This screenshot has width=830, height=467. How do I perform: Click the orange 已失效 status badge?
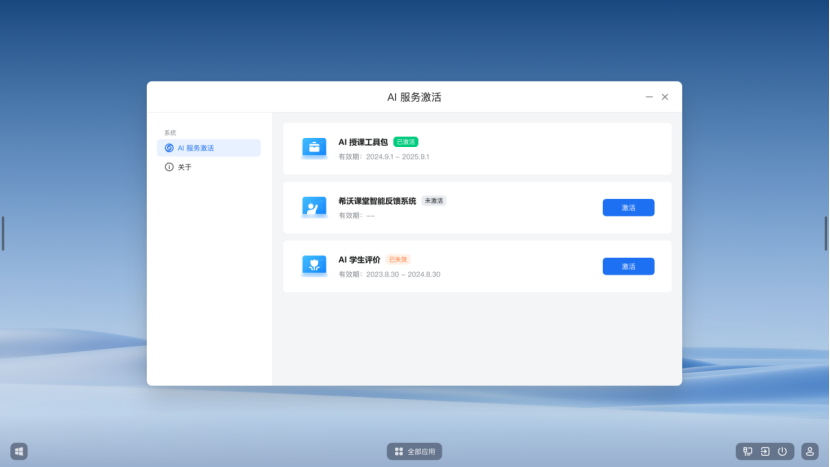(398, 259)
